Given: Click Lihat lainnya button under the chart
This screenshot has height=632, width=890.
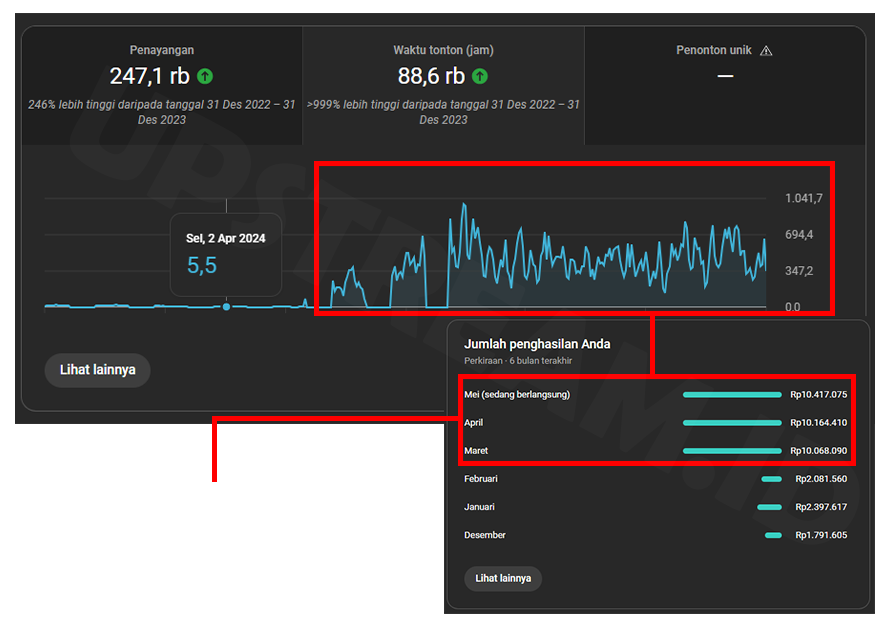Looking at the screenshot, I should coord(97,370).
